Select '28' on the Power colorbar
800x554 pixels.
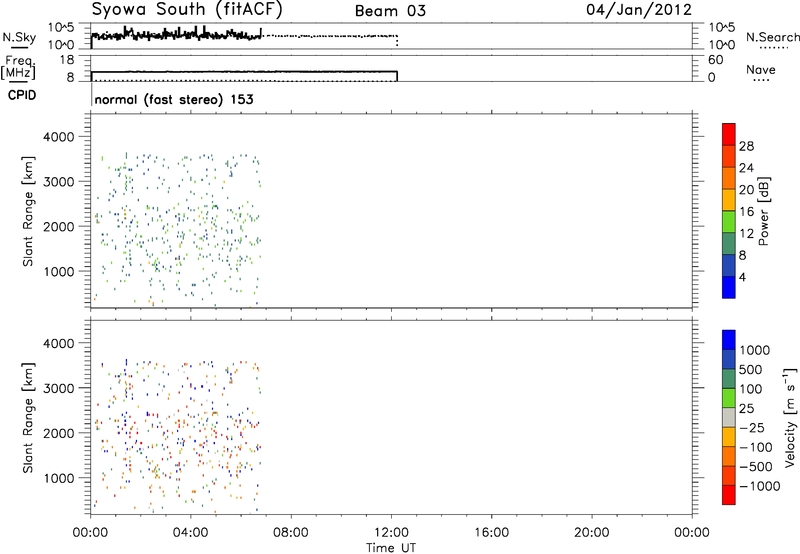746,146
